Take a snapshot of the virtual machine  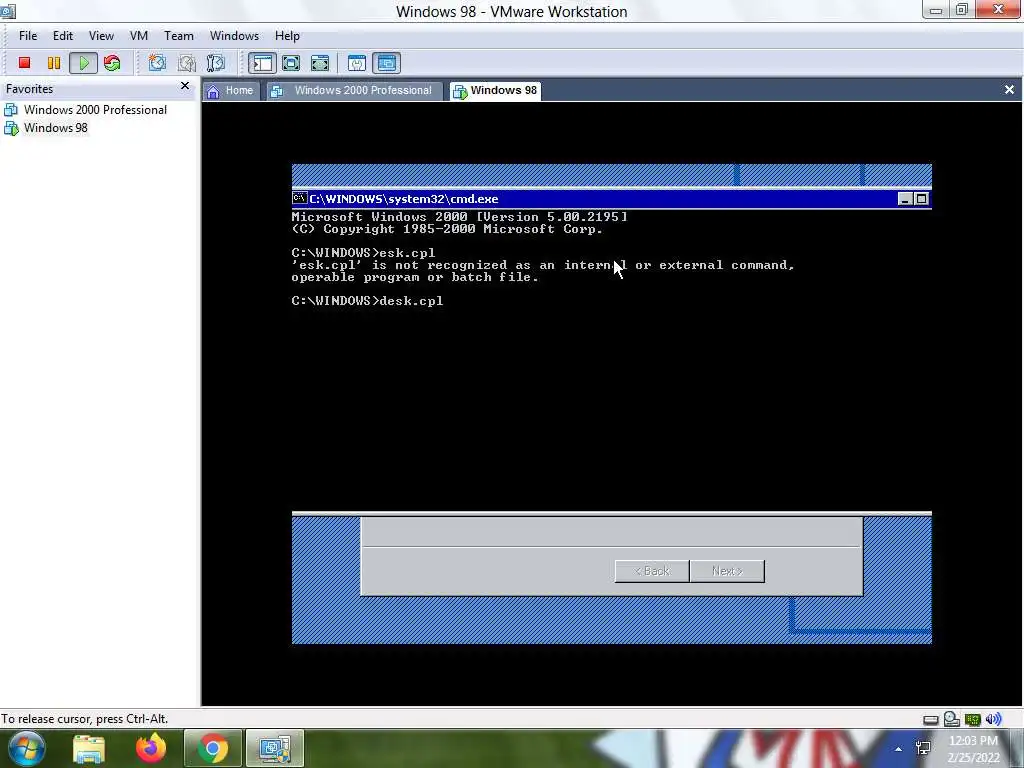click(157, 63)
